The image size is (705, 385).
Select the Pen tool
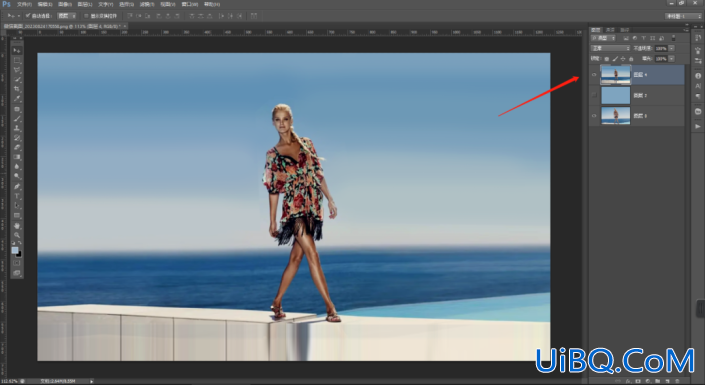[x=17, y=186]
